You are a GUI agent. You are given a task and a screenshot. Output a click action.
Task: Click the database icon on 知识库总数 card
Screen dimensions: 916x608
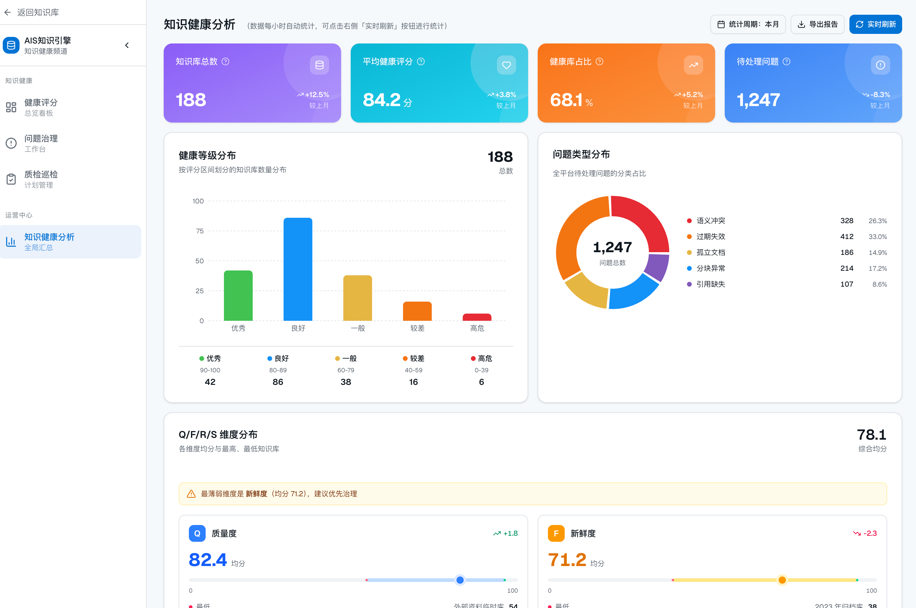319,65
